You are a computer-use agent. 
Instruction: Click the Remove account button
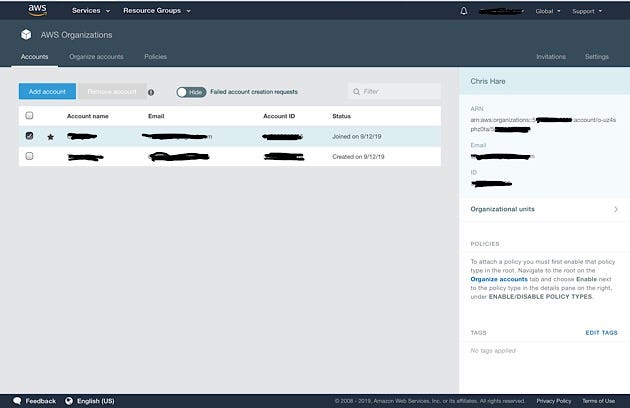112,92
